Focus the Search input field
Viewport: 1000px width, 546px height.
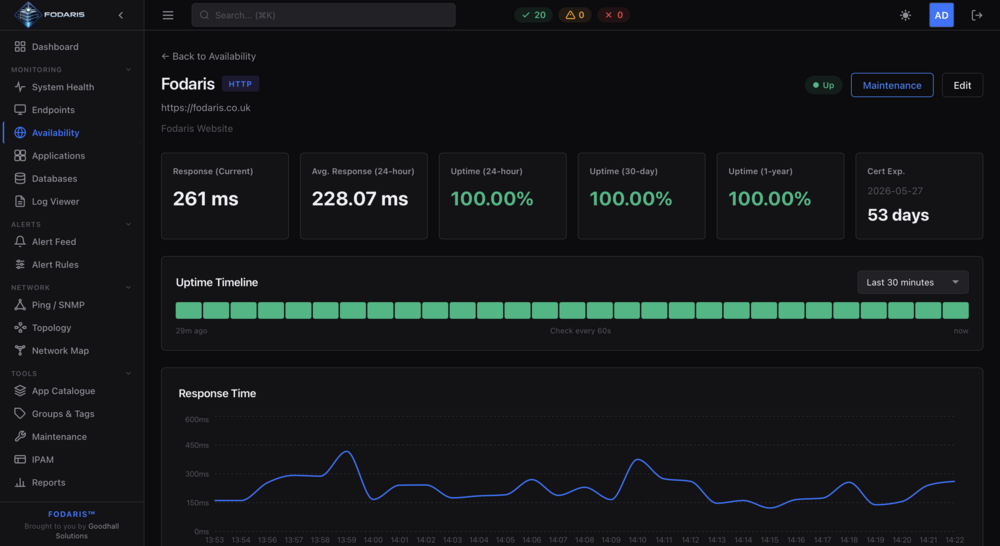click(323, 15)
